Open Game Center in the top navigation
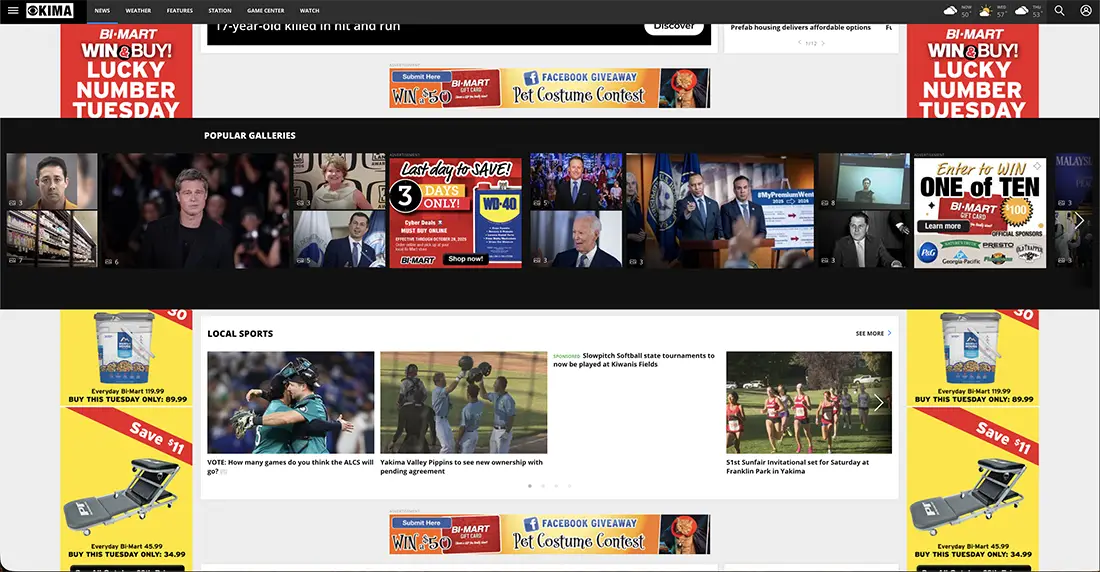Viewport: 1100px width, 572px height. (266, 11)
